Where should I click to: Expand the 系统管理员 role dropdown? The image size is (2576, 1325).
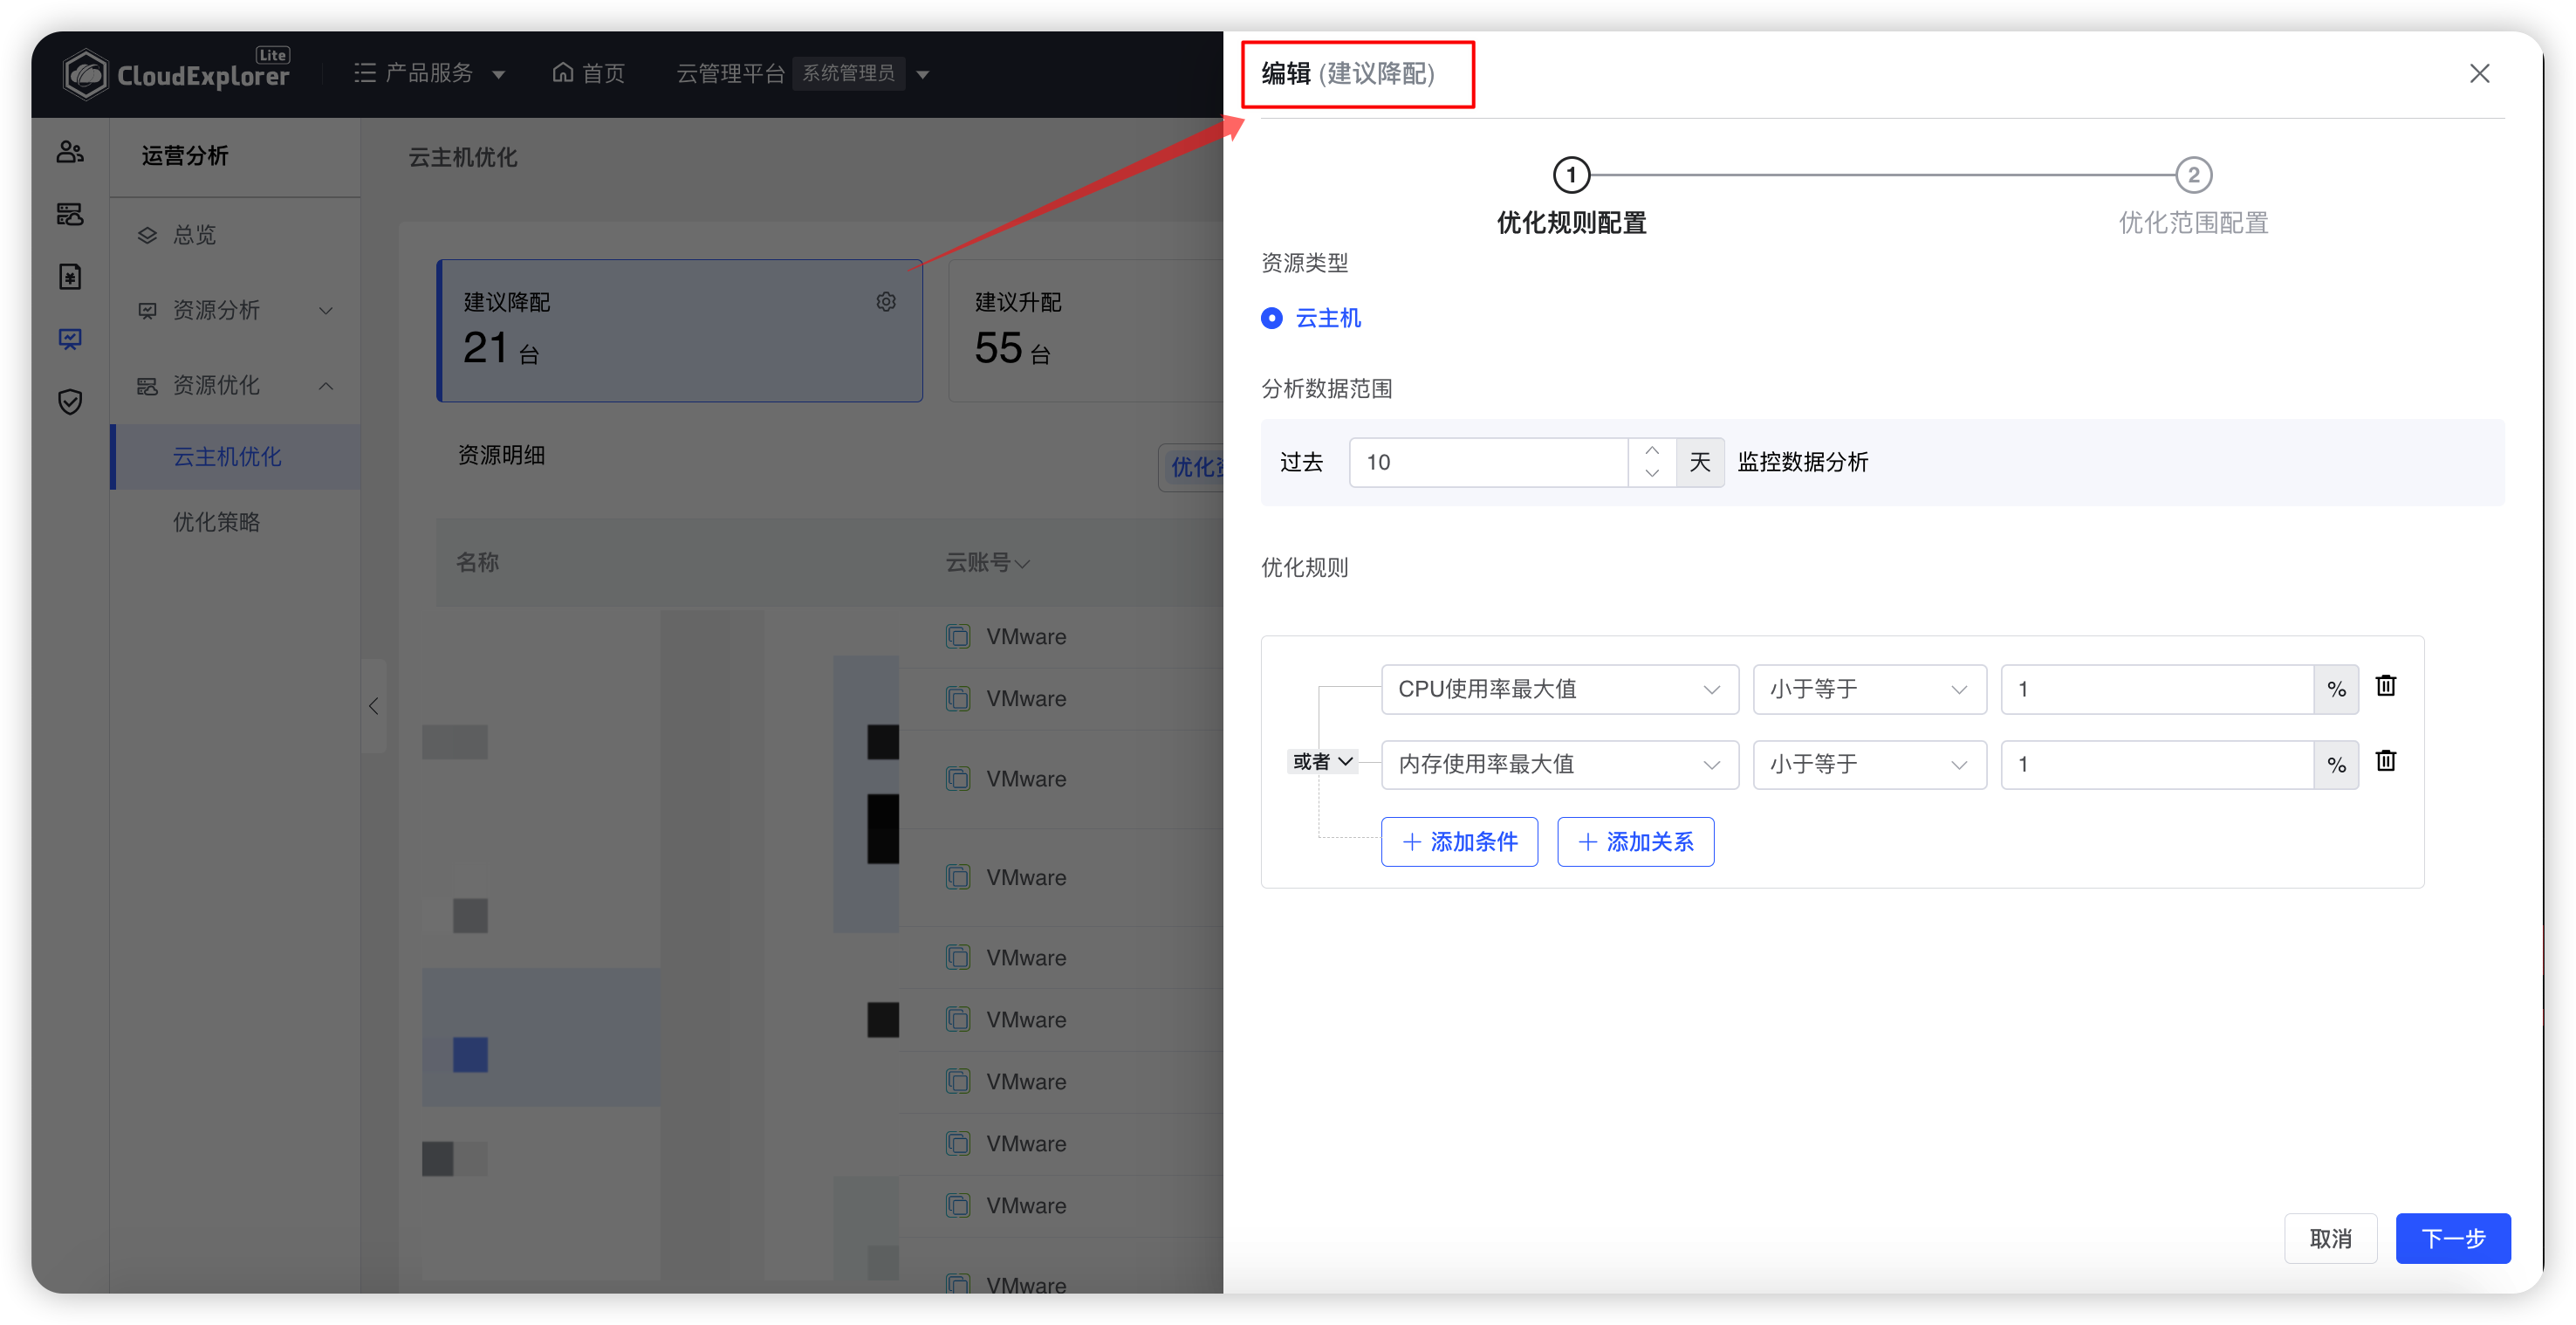(864, 73)
